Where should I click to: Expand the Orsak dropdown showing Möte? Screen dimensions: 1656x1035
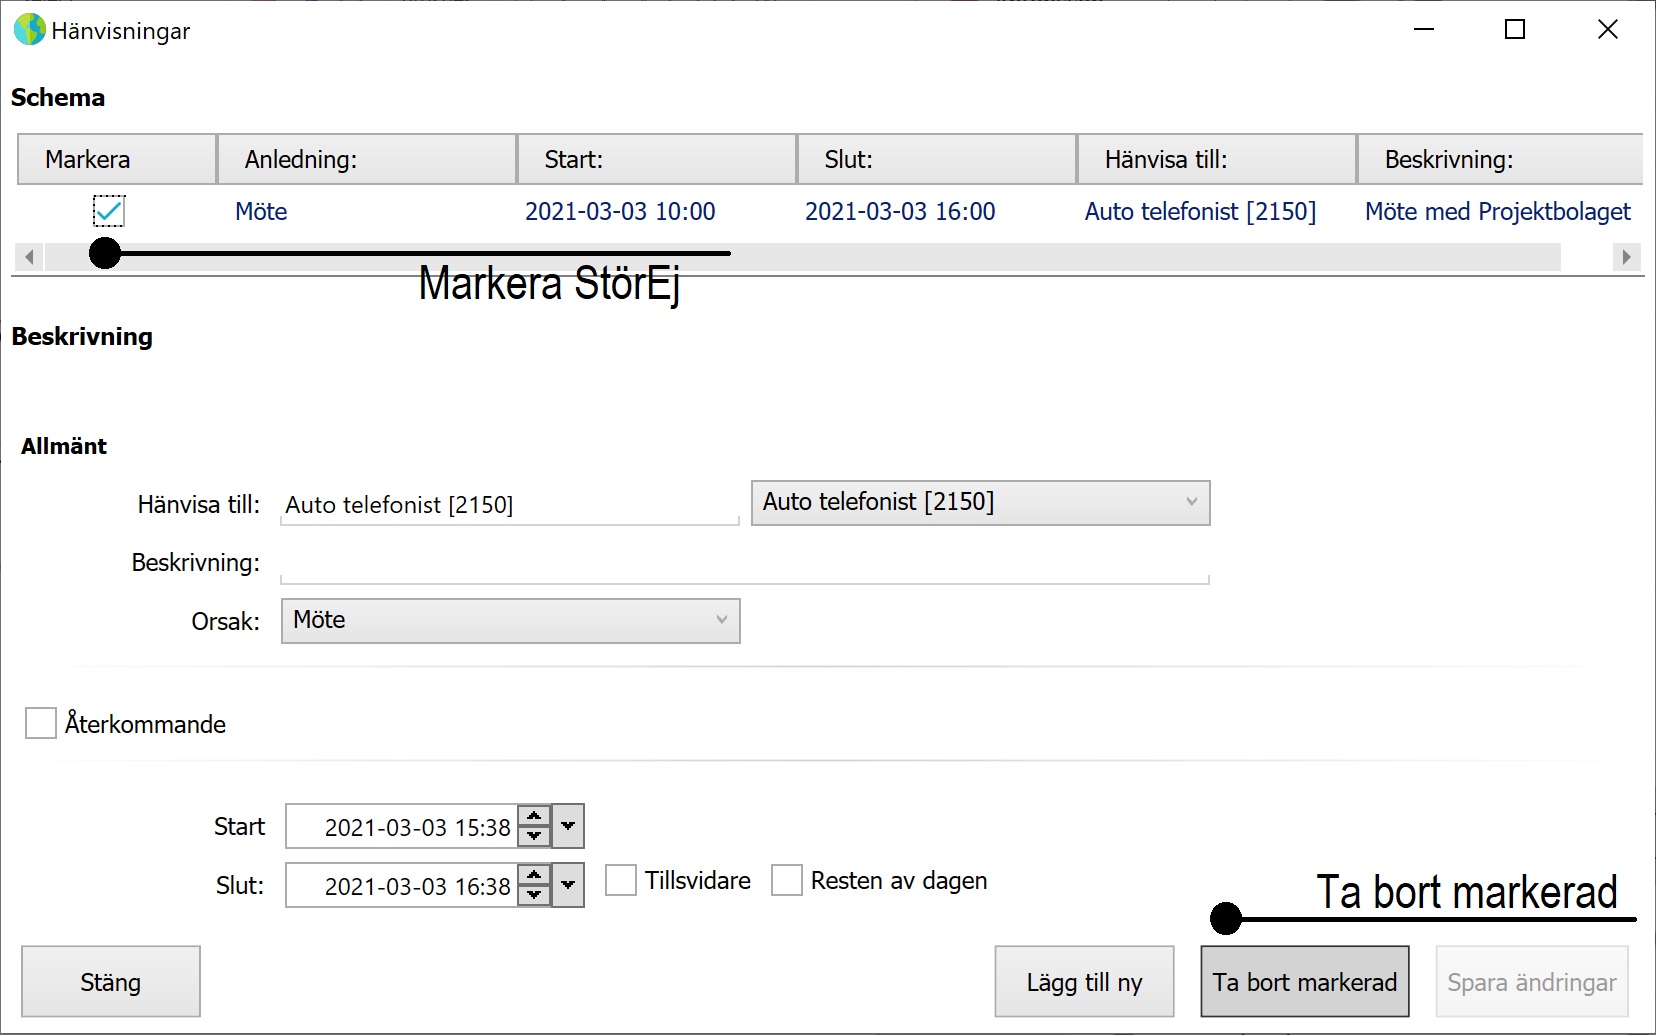511,620
